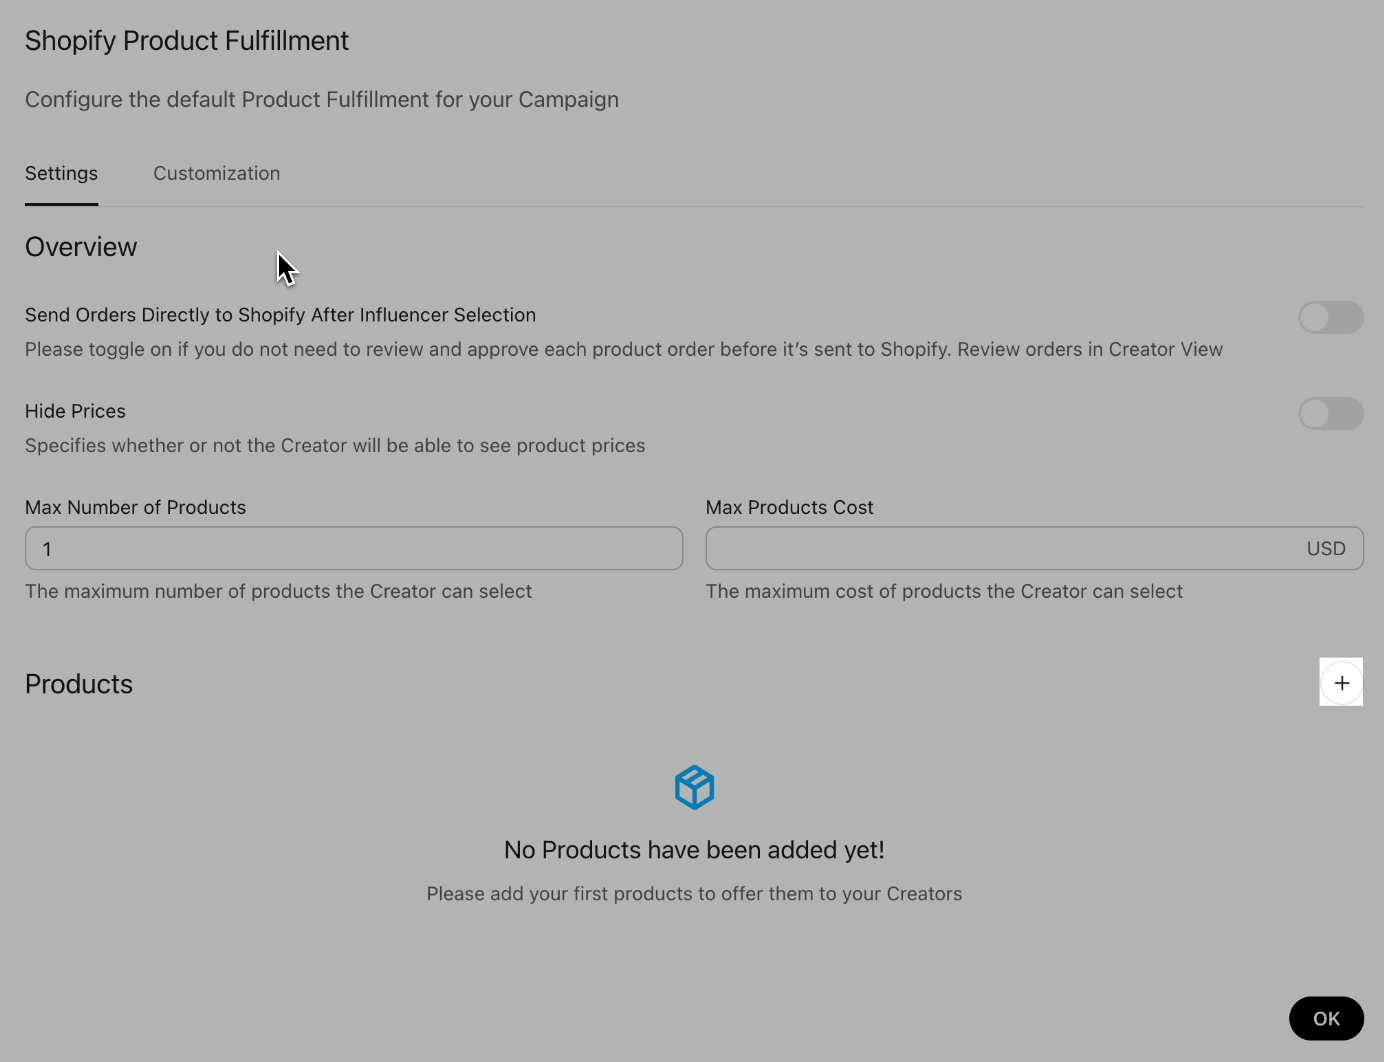The image size is (1384, 1062).
Task: Click into the Max Products Cost field
Action: coord(1034,548)
